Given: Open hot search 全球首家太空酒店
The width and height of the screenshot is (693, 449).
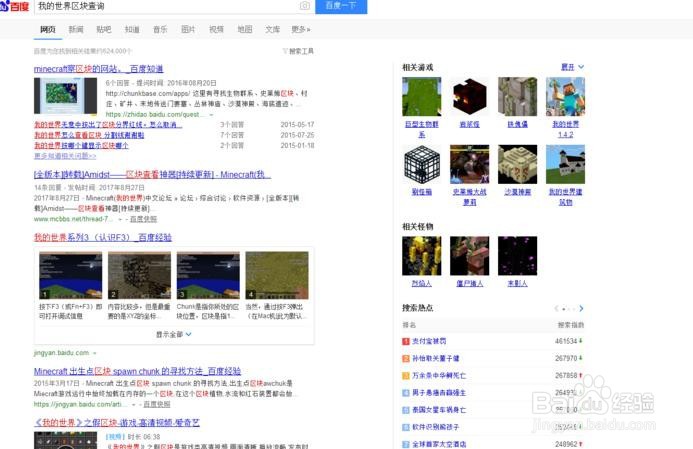Looking at the screenshot, I should pos(439,444).
